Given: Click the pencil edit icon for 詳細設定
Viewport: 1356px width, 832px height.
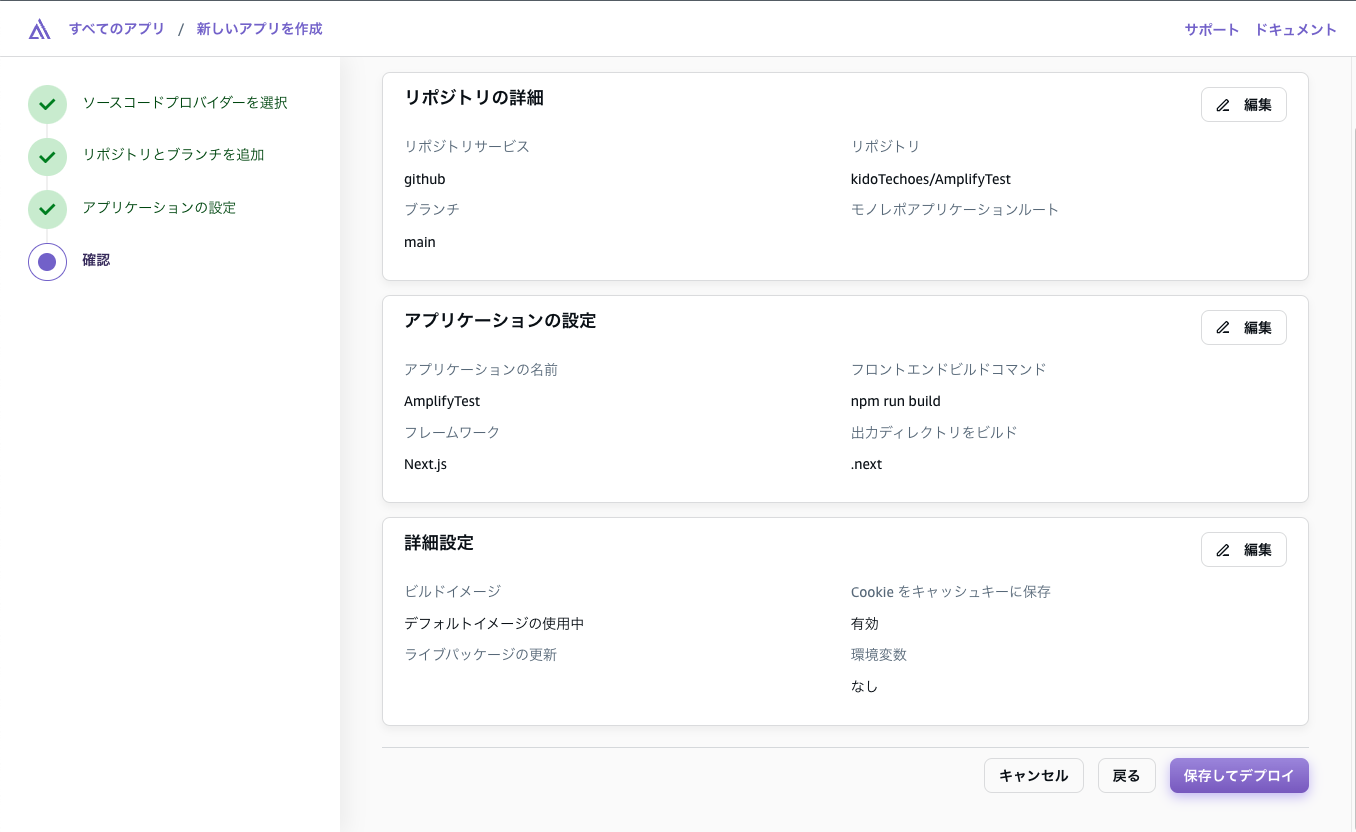Looking at the screenshot, I should click(1221, 549).
